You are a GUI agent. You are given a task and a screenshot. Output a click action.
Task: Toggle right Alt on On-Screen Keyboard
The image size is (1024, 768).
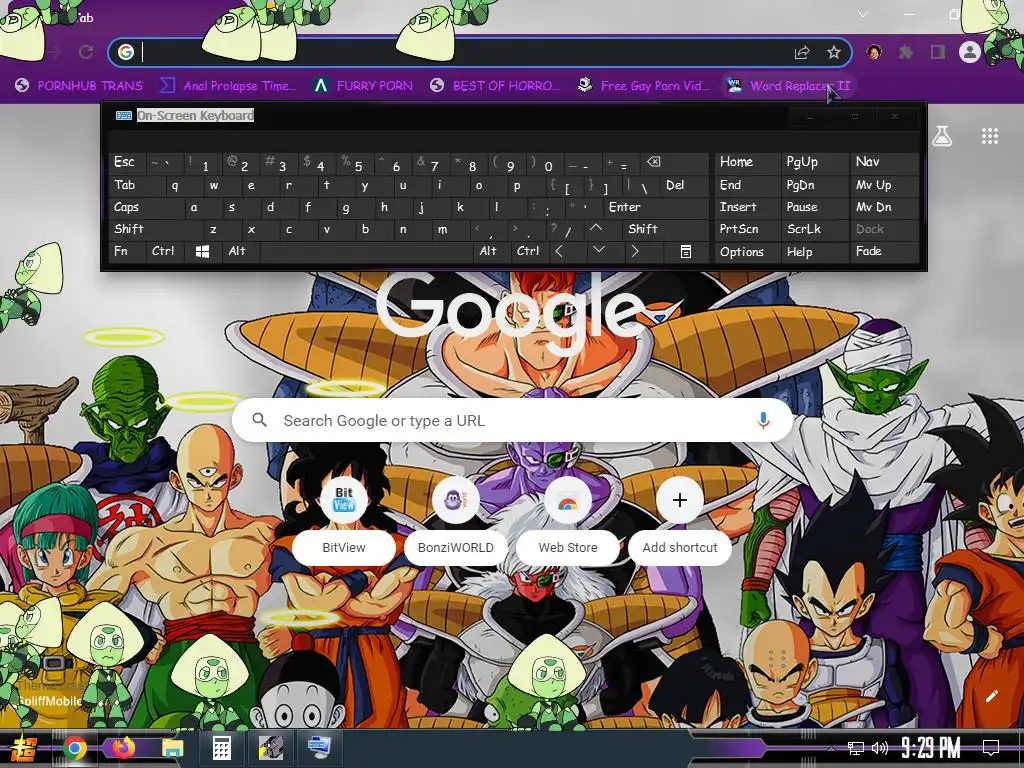tap(491, 251)
